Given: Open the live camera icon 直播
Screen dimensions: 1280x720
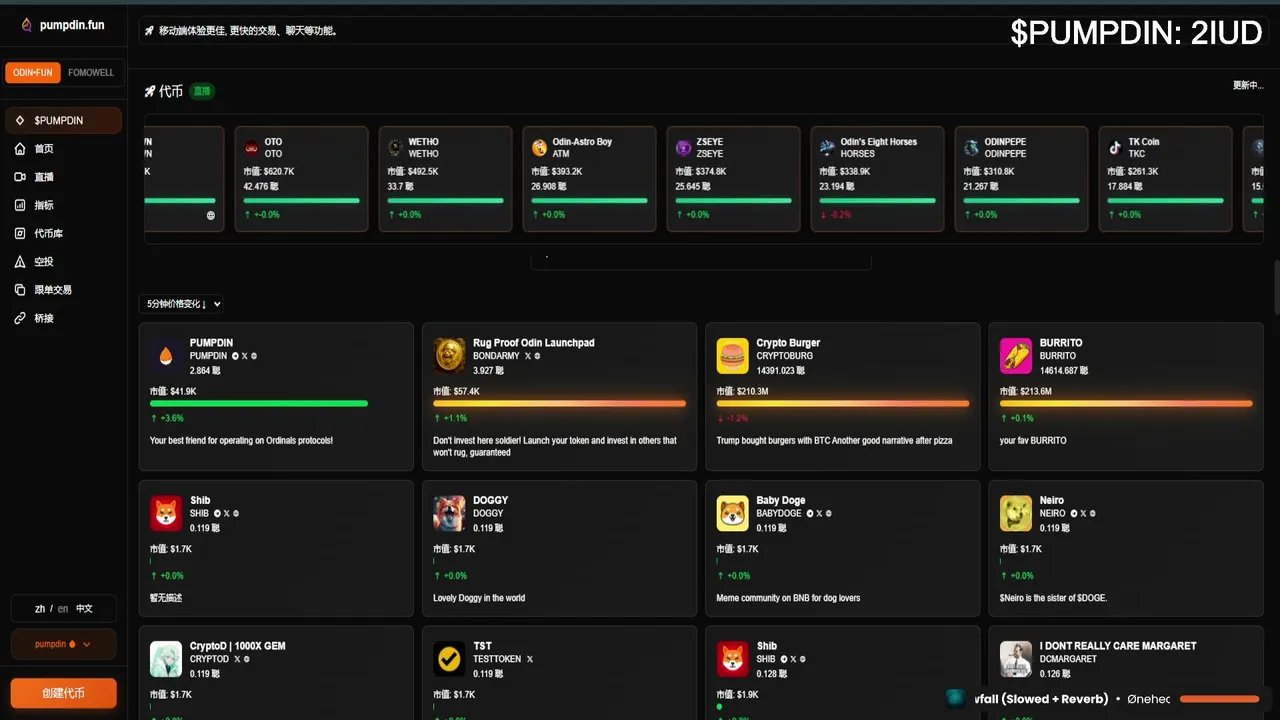Looking at the screenshot, I should (x=20, y=177).
